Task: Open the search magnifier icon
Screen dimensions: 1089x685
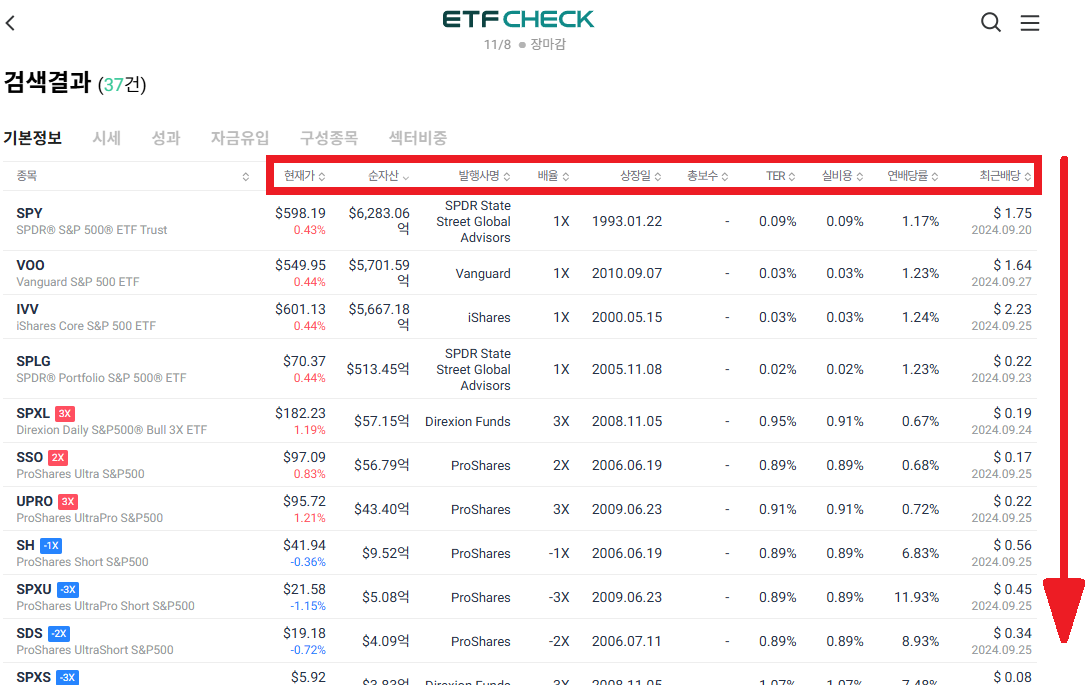Action: pos(990,22)
